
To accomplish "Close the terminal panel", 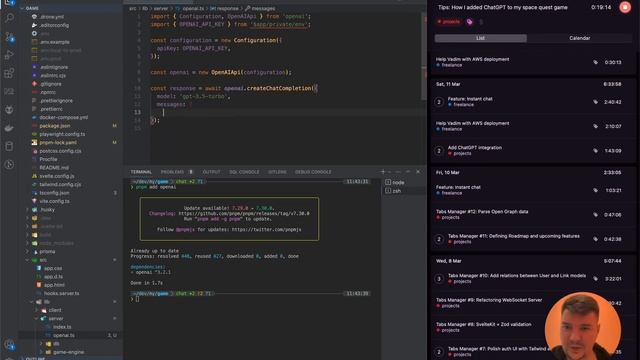I will 418,172.
